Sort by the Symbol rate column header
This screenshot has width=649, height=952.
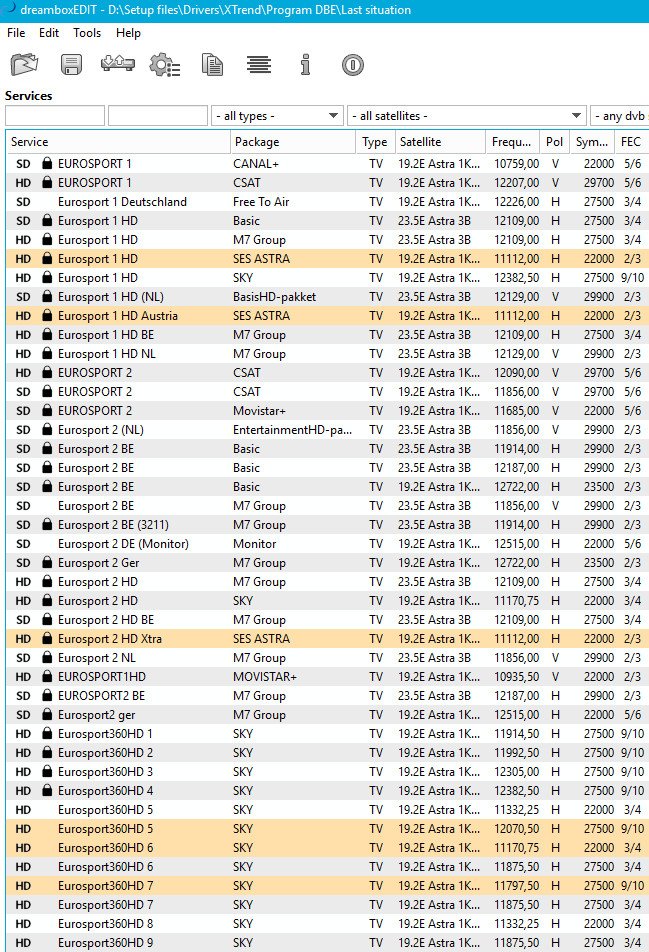[592, 141]
